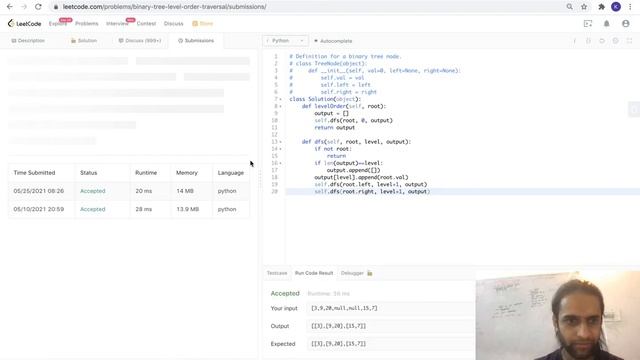Click the Output result field
Image resolution: width=640 pixels, height=360 pixels.
click(391, 326)
